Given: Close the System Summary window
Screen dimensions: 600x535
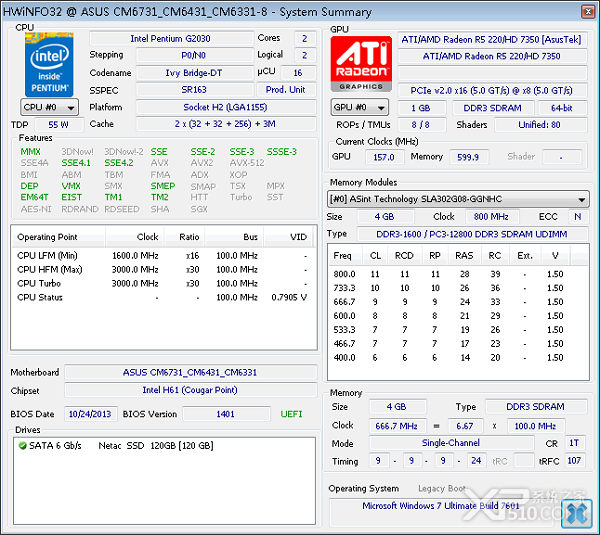Looking at the screenshot, I should (x=587, y=11).
